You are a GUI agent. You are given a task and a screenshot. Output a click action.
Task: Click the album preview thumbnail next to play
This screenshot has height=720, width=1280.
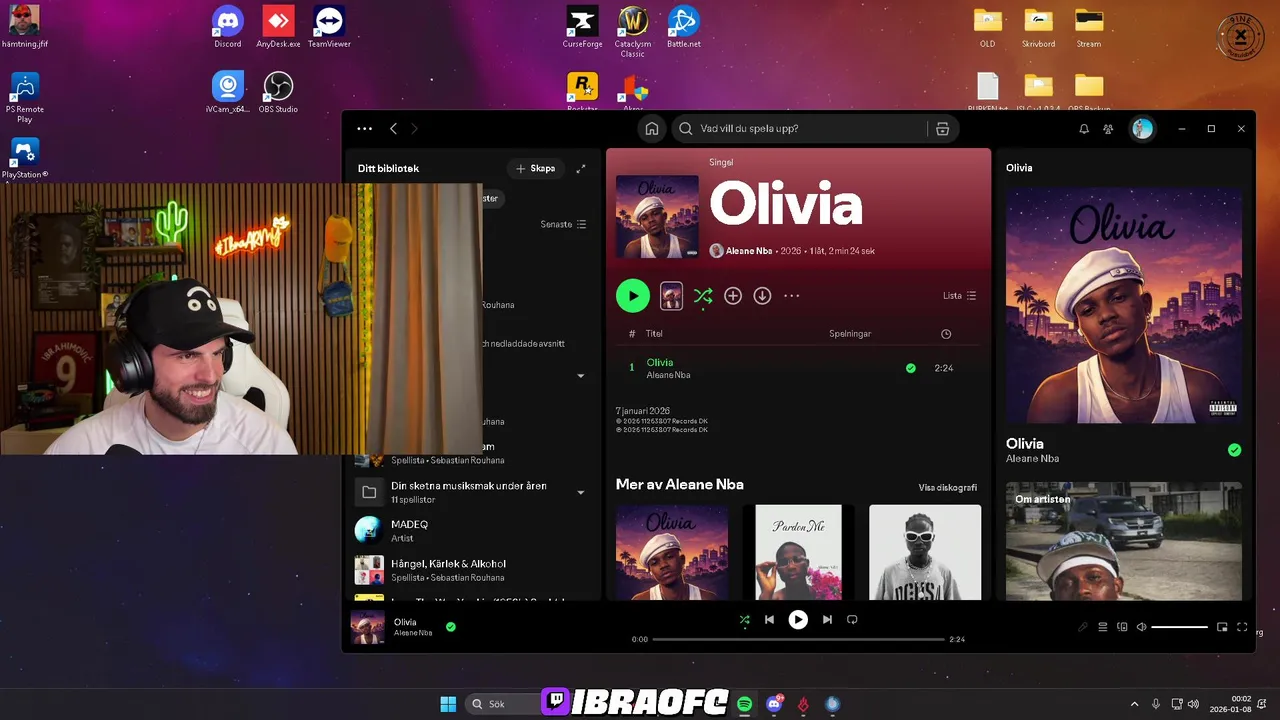tap(671, 296)
